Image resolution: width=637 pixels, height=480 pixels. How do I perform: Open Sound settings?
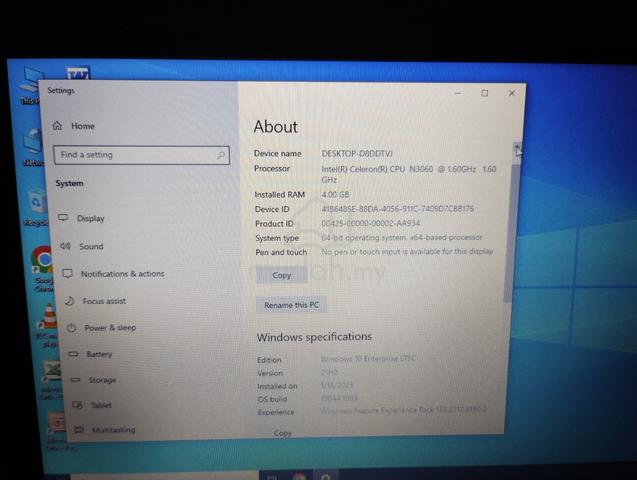(91, 246)
